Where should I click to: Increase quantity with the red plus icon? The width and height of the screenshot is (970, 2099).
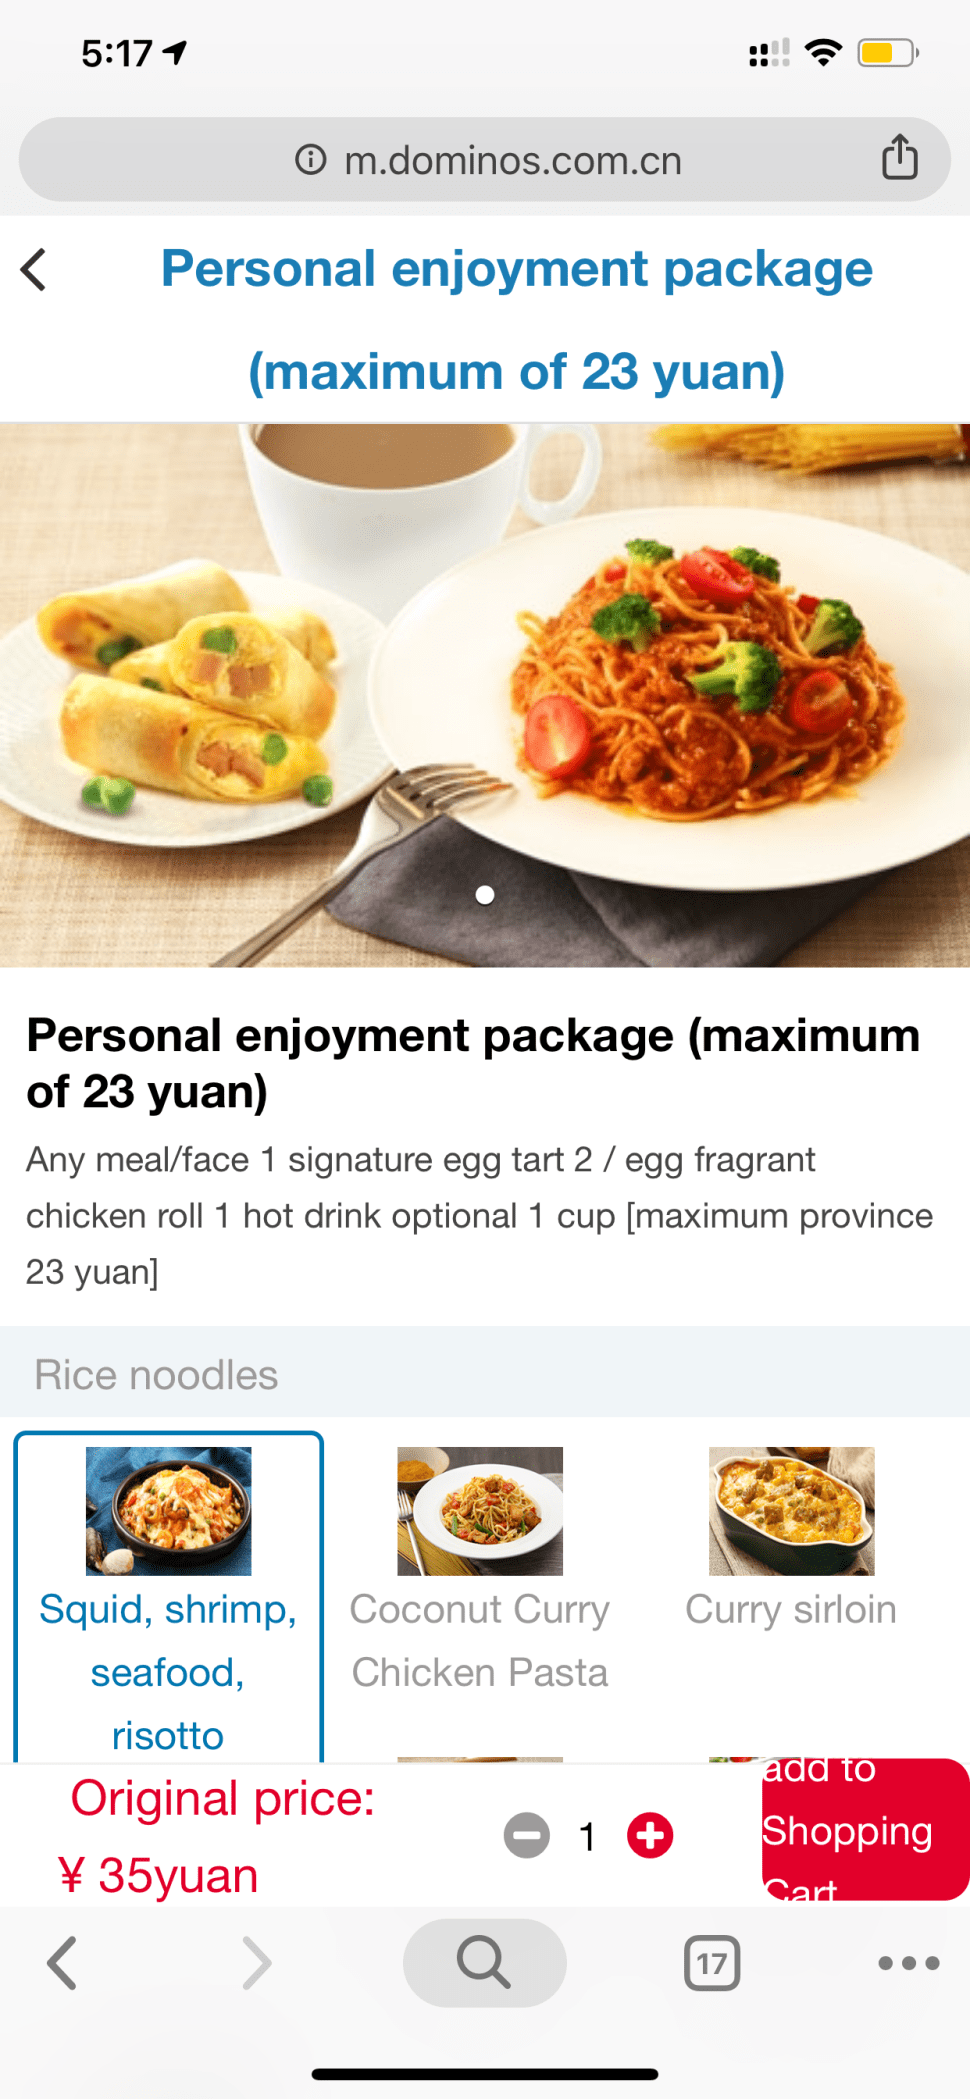pos(650,1835)
